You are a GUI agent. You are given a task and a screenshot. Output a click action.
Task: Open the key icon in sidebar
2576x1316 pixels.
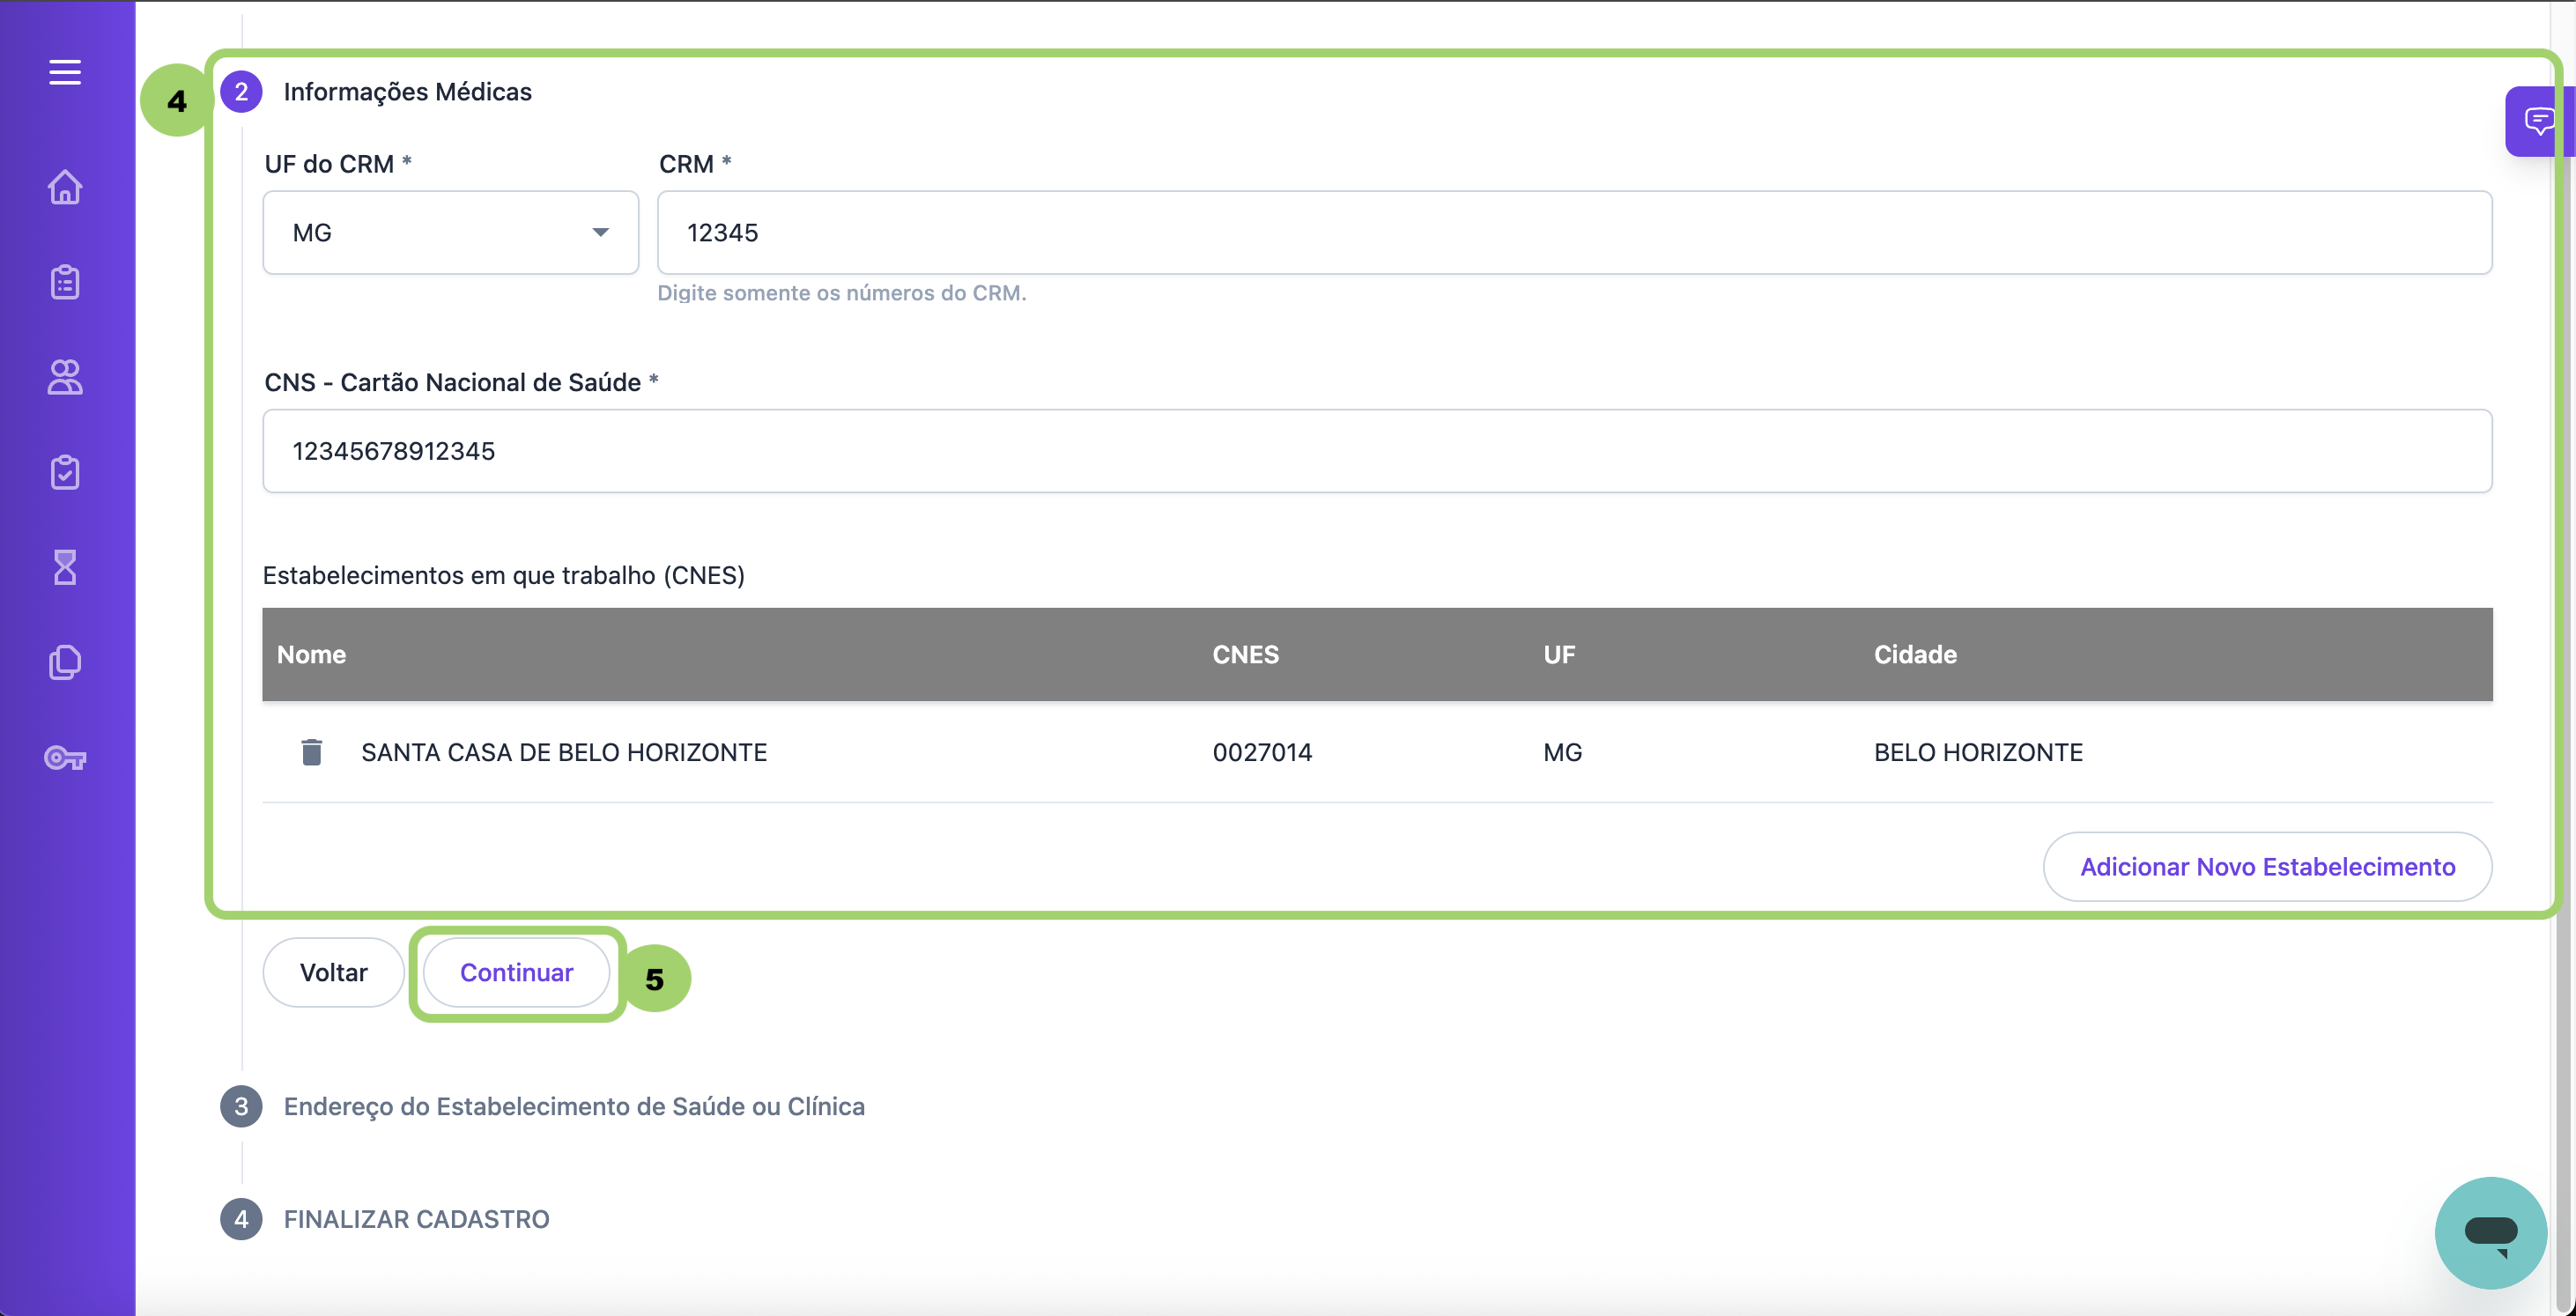click(x=65, y=757)
